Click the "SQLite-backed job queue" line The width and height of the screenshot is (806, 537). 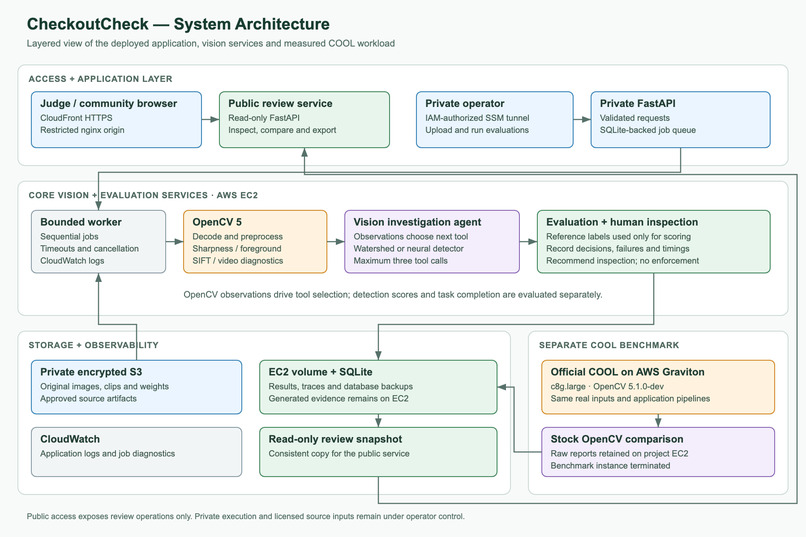pos(648,131)
